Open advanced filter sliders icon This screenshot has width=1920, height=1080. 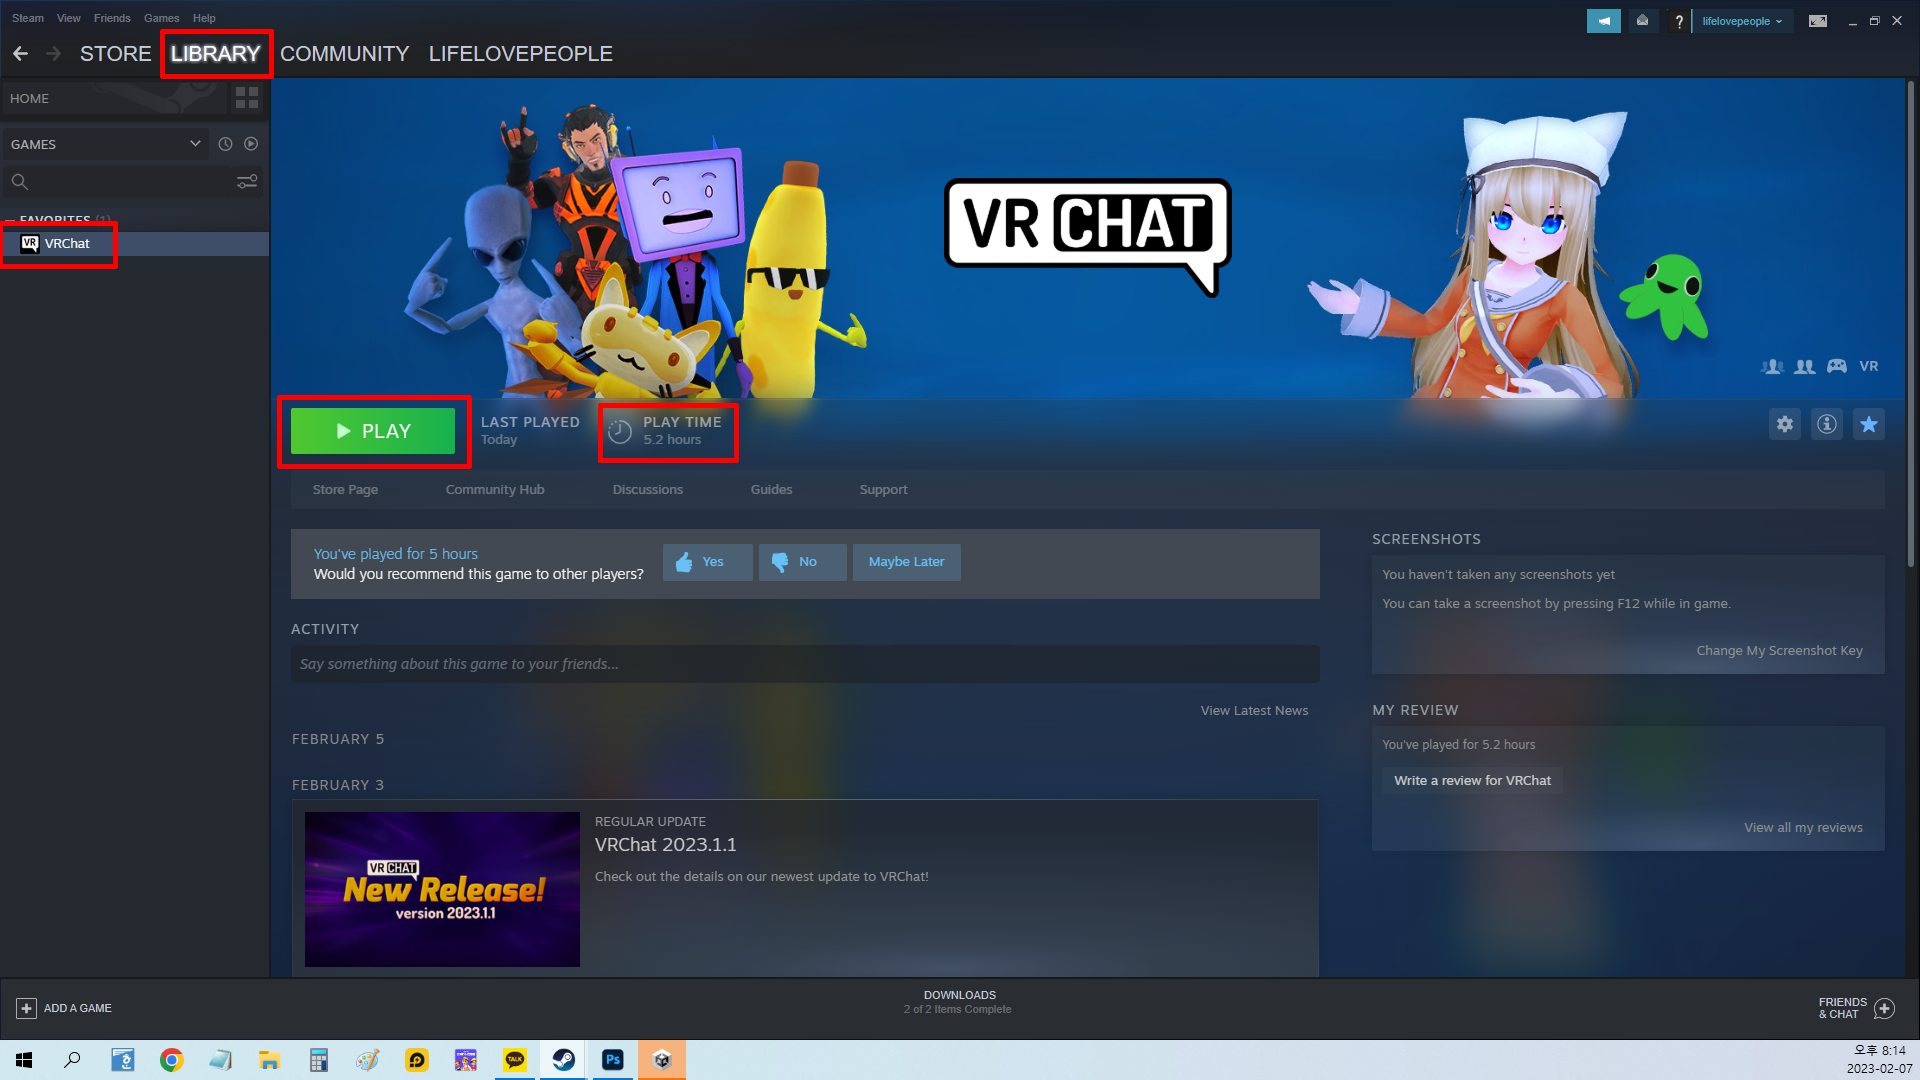pos(247,182)
